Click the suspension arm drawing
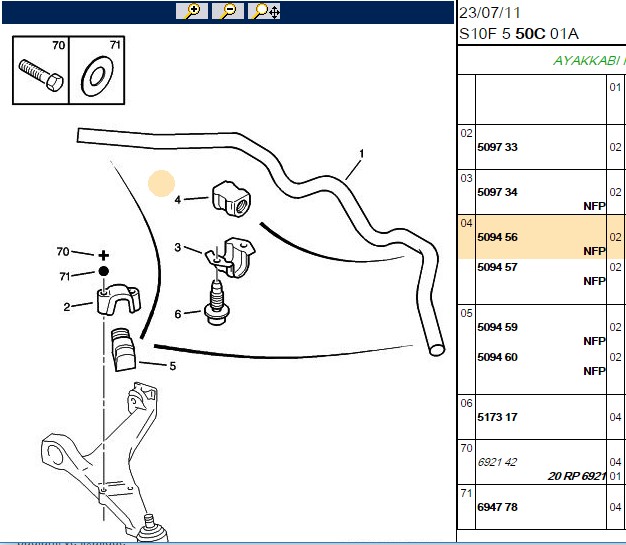The height and width of the screenshot is (545, 626). (106, 463)
